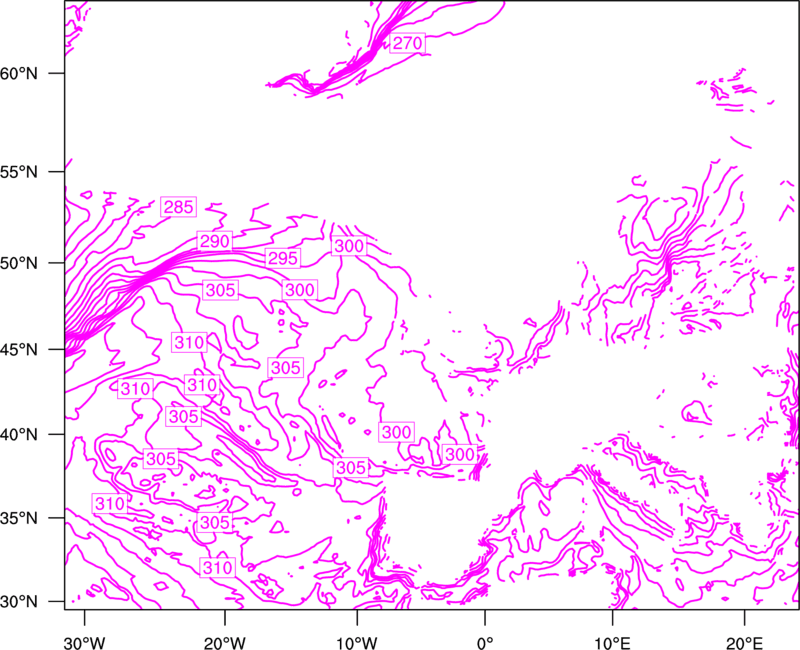Select the 35°N latitude axis label
Viewport: 800px width, 650px height.
coord(19,518)
